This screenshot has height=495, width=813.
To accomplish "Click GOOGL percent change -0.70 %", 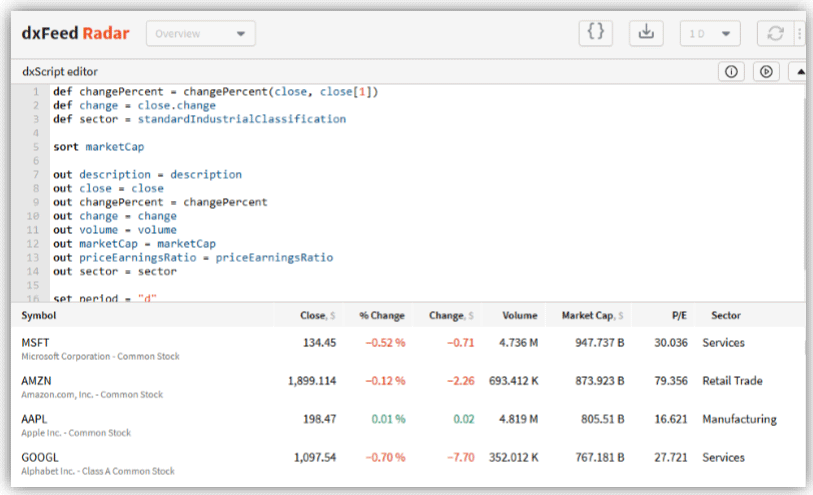I will [385, 457].
